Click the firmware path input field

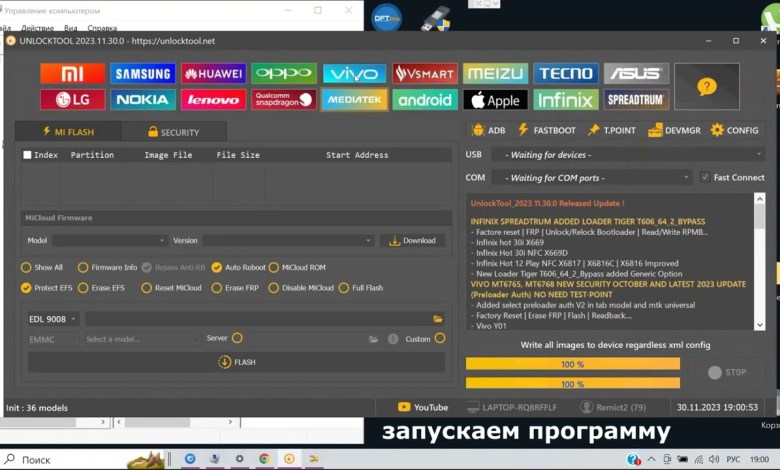[x=259, y=319]
